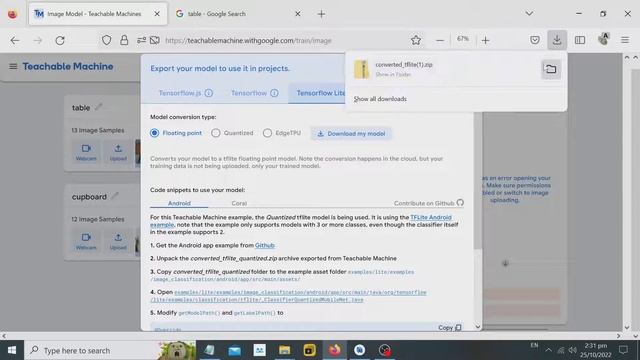
Task: Select Quantized conversion type
Action: pyautogui.click(x=216, y=133)
